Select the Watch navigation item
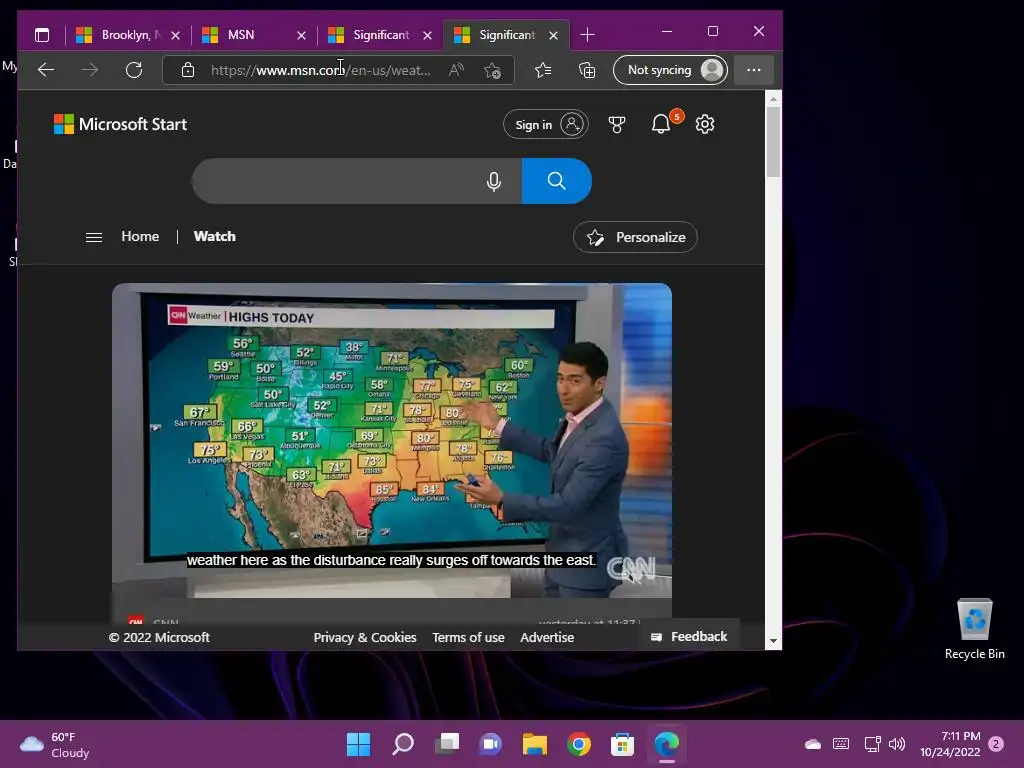The image size is (1024, 768). pyautogui.click(x=214, y=236)
